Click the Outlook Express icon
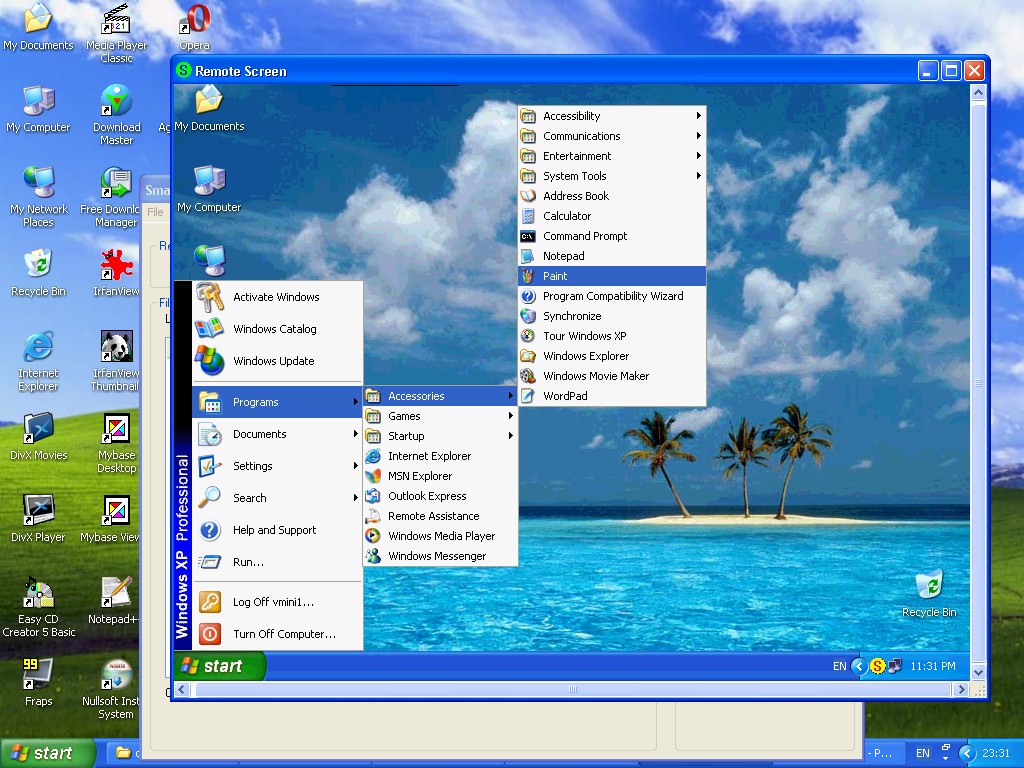The width and height of the screenshot is (1024, 768). click(x=373, y=496)
